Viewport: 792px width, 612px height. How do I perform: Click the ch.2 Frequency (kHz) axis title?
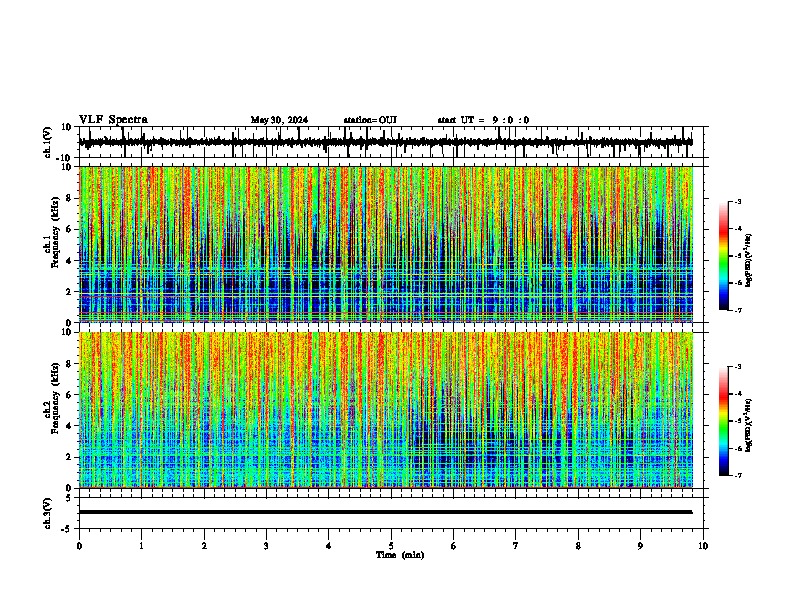click(53, 398)
